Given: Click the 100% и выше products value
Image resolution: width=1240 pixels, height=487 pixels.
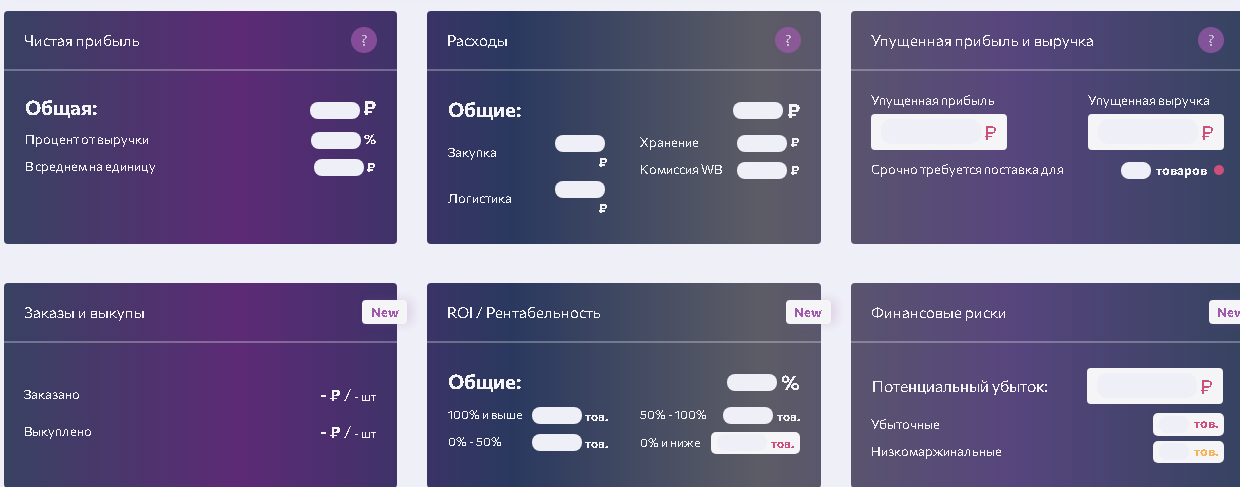Looking at the screenshot, I should (x=557, y=416).
